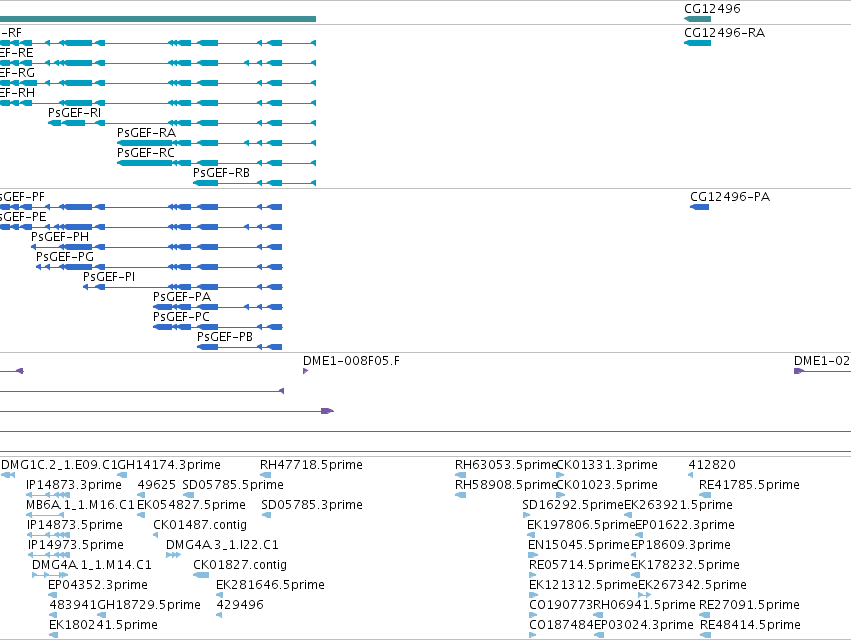Click the EP18609.3prime EST label

[681, 546]
